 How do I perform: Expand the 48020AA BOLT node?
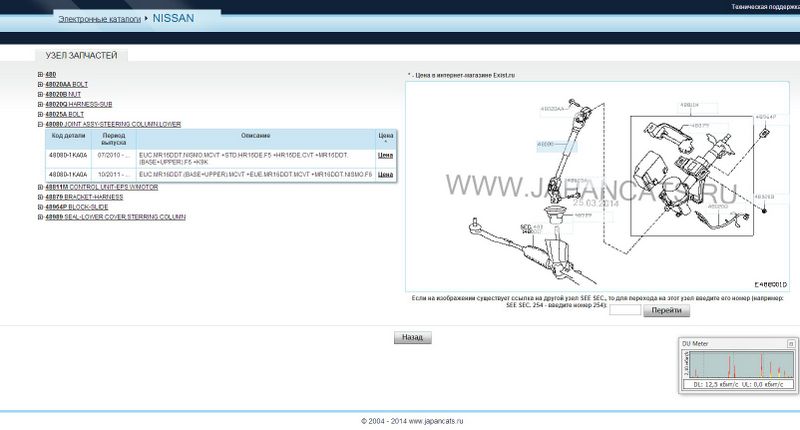click(40, 84)
